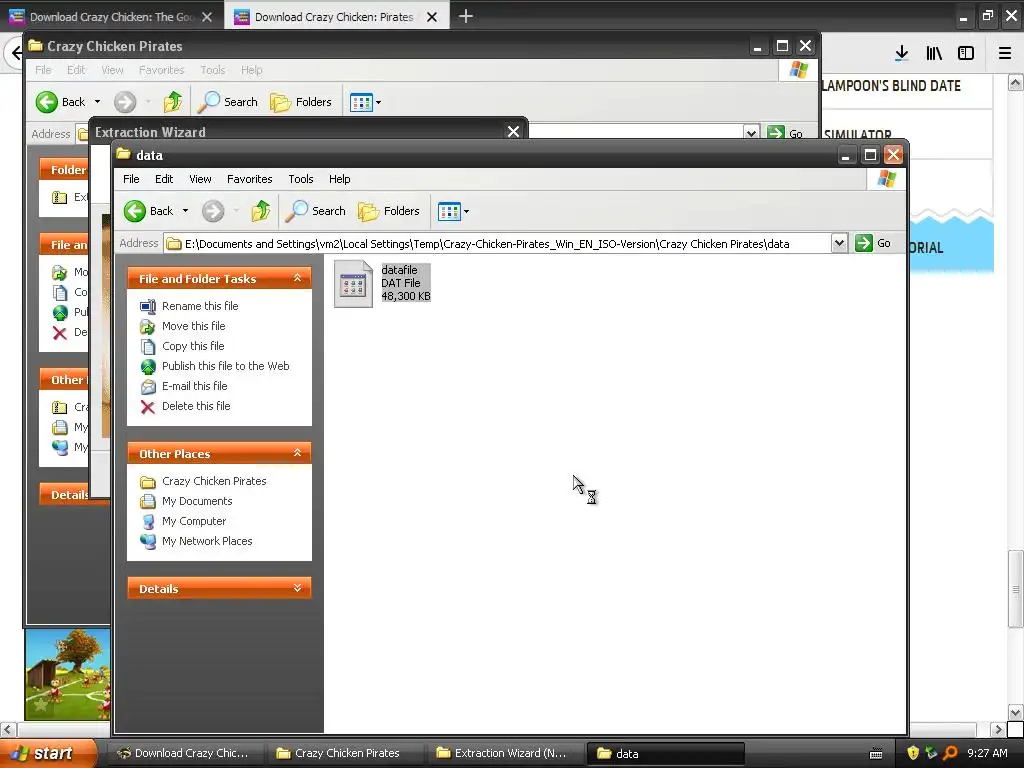Open Views icon in data window toolbar
Image resolution: width=1024 pixels, height=768 pixels.
click(449, 211)
